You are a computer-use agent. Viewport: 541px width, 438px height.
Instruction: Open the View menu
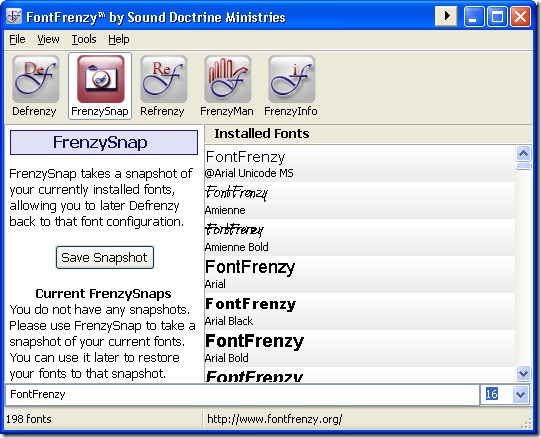(x=48, y=39)
